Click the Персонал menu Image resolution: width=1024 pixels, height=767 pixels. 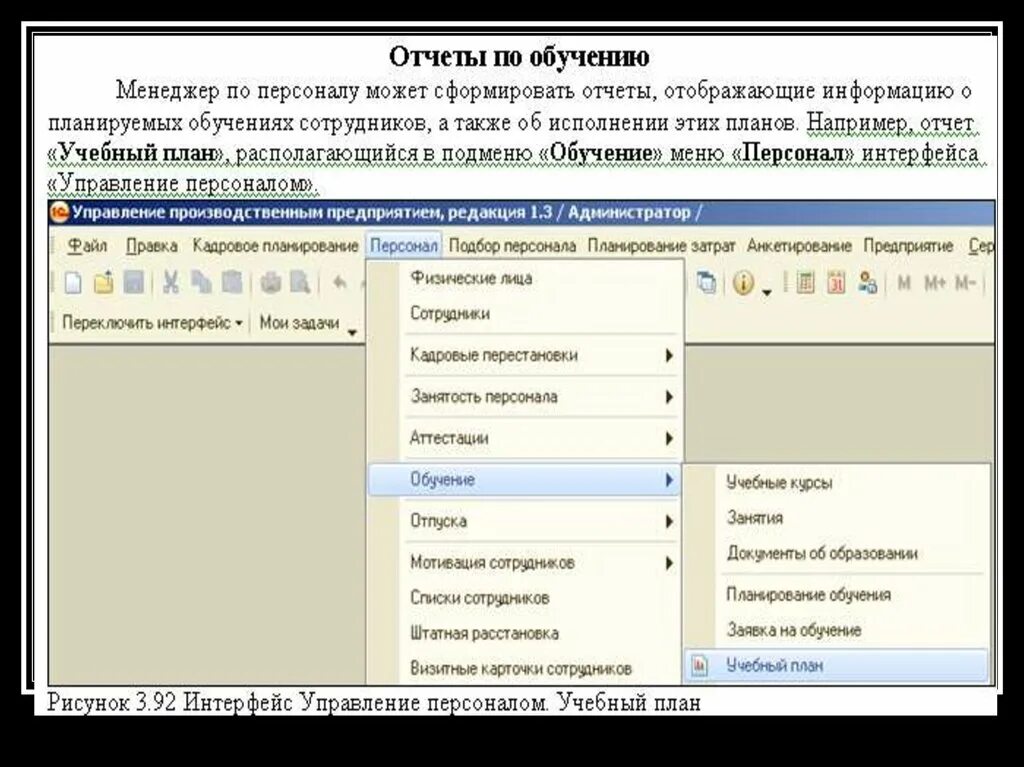coord(404,246)
